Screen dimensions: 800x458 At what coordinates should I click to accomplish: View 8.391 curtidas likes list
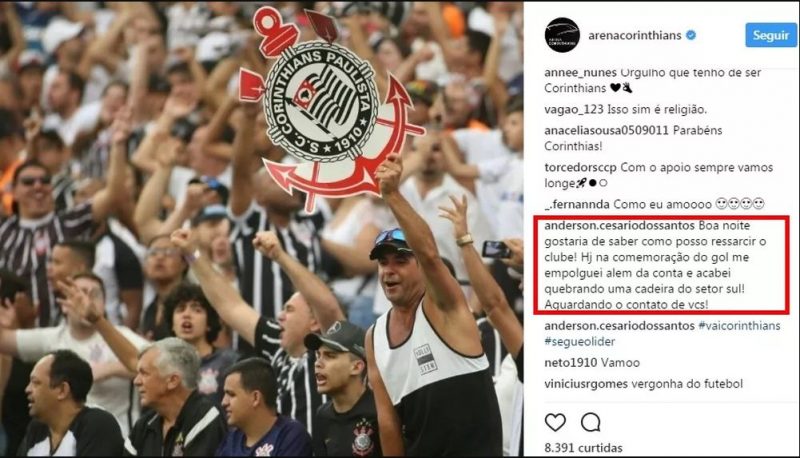pyautogui.click(x=583, y=448)
